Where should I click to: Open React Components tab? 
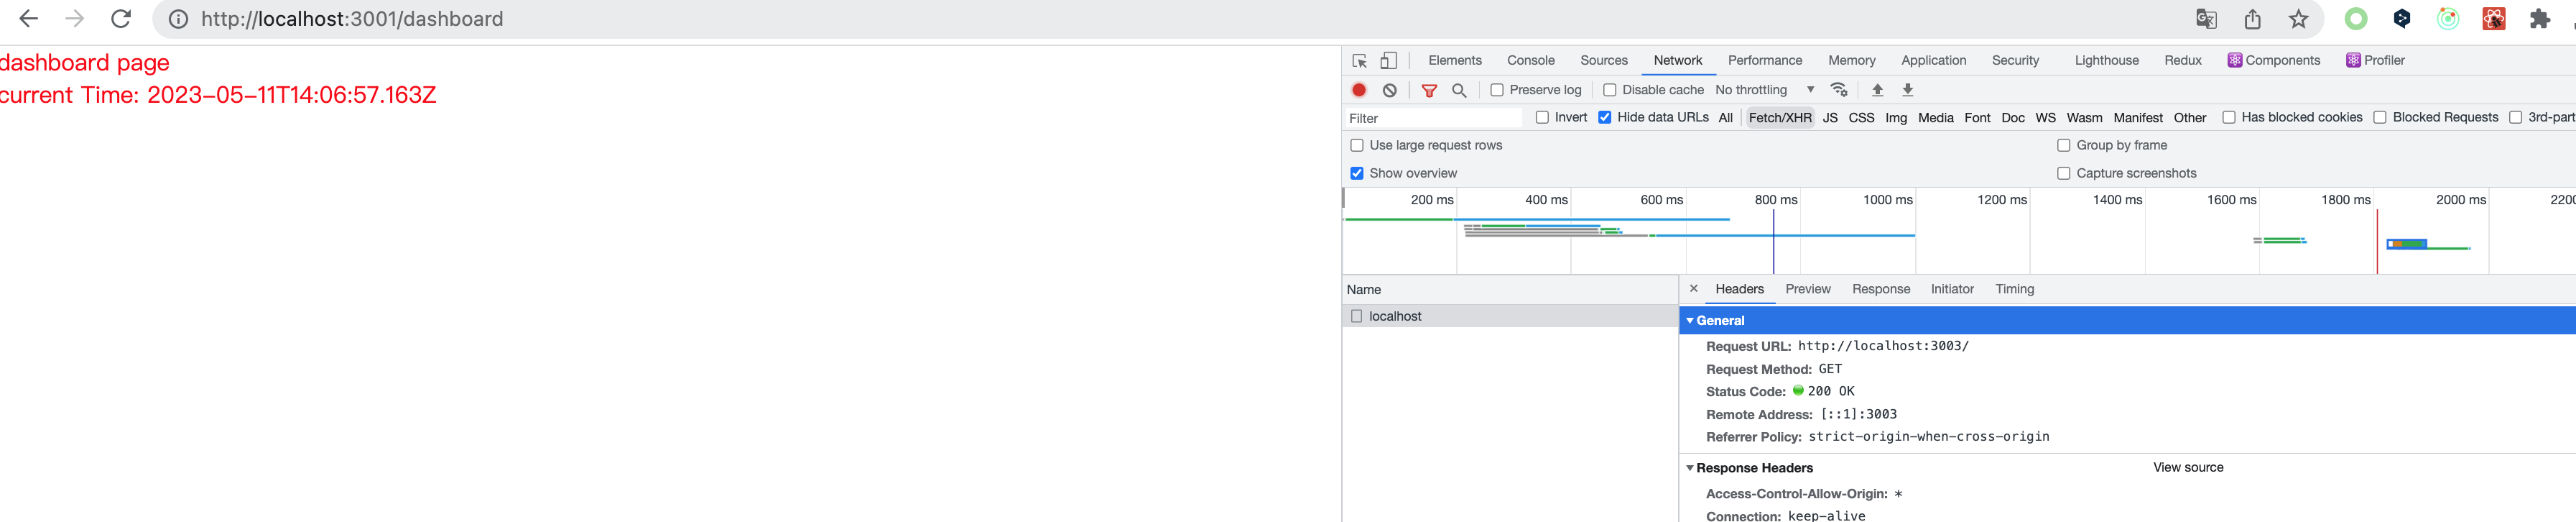click(x=2273, y=60)
